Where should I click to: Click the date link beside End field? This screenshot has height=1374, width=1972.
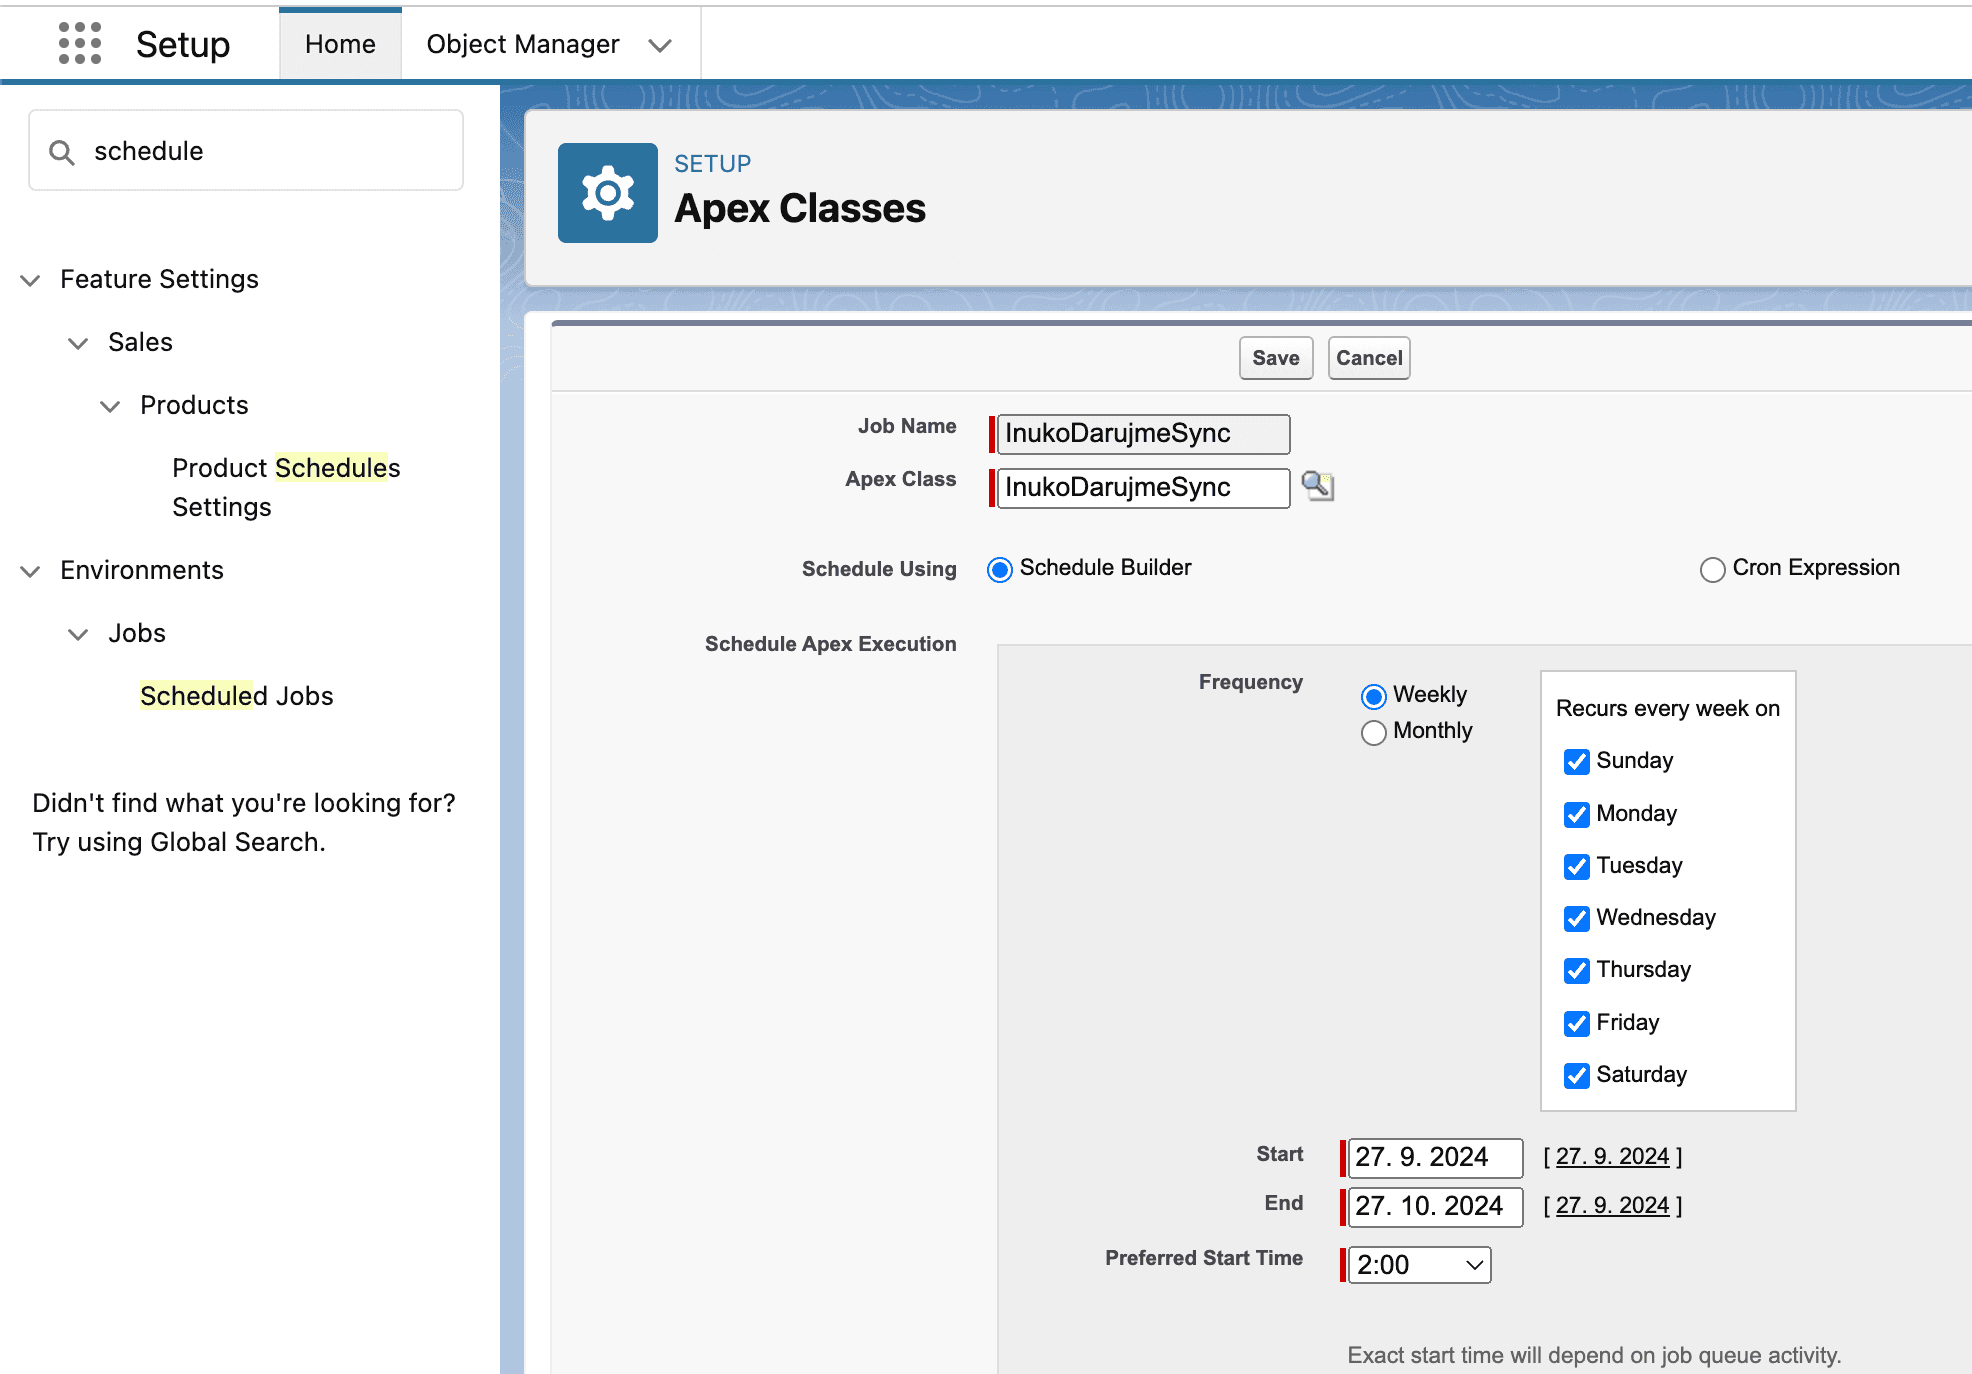pyautogui.click(x=1612, y=1205)
